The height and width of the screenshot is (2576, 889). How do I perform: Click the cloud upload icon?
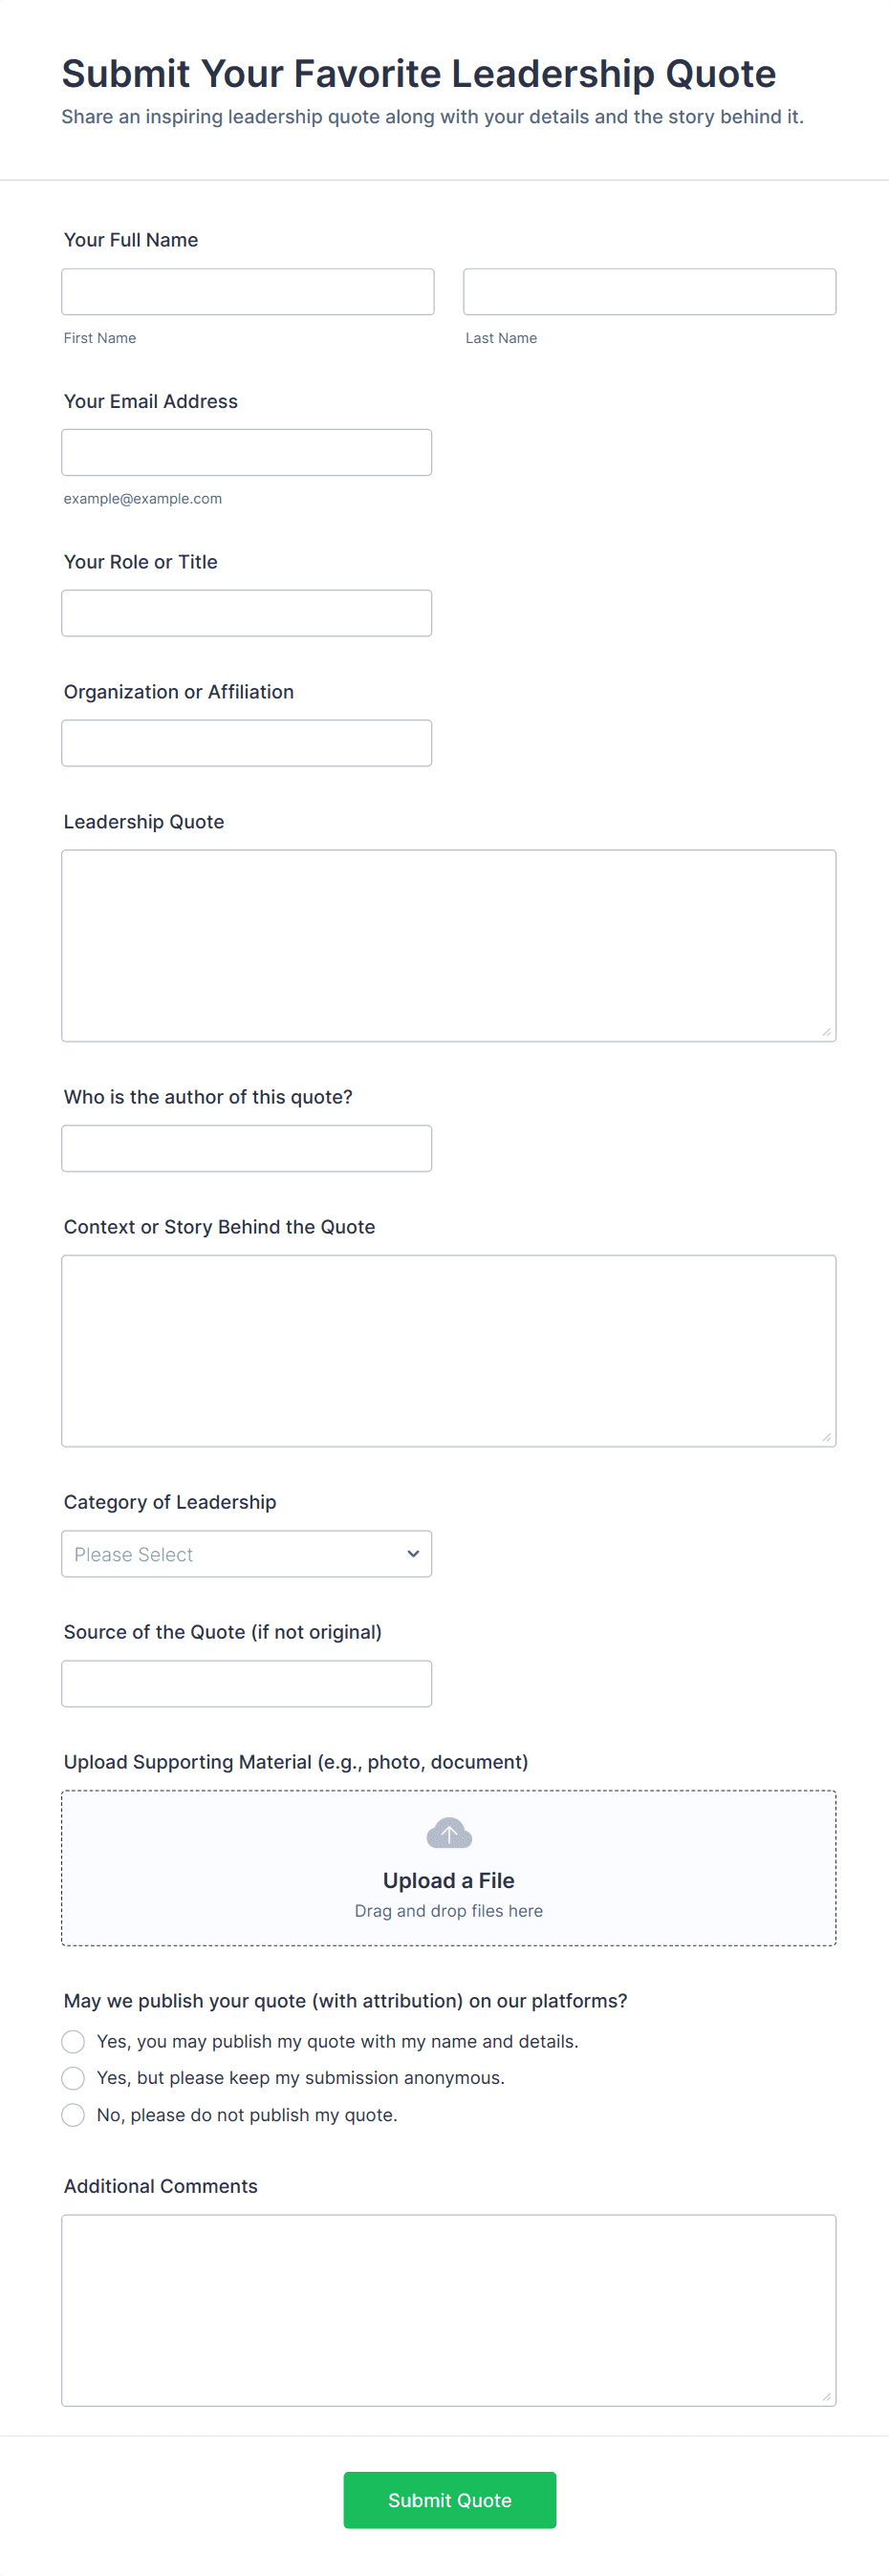point(448,1833)
